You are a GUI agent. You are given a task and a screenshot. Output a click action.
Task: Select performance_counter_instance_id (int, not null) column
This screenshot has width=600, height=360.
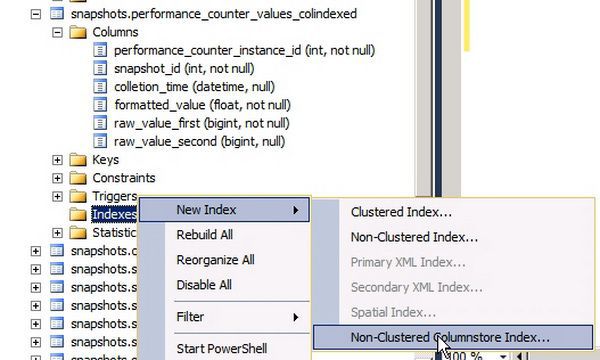coord(245,50)
